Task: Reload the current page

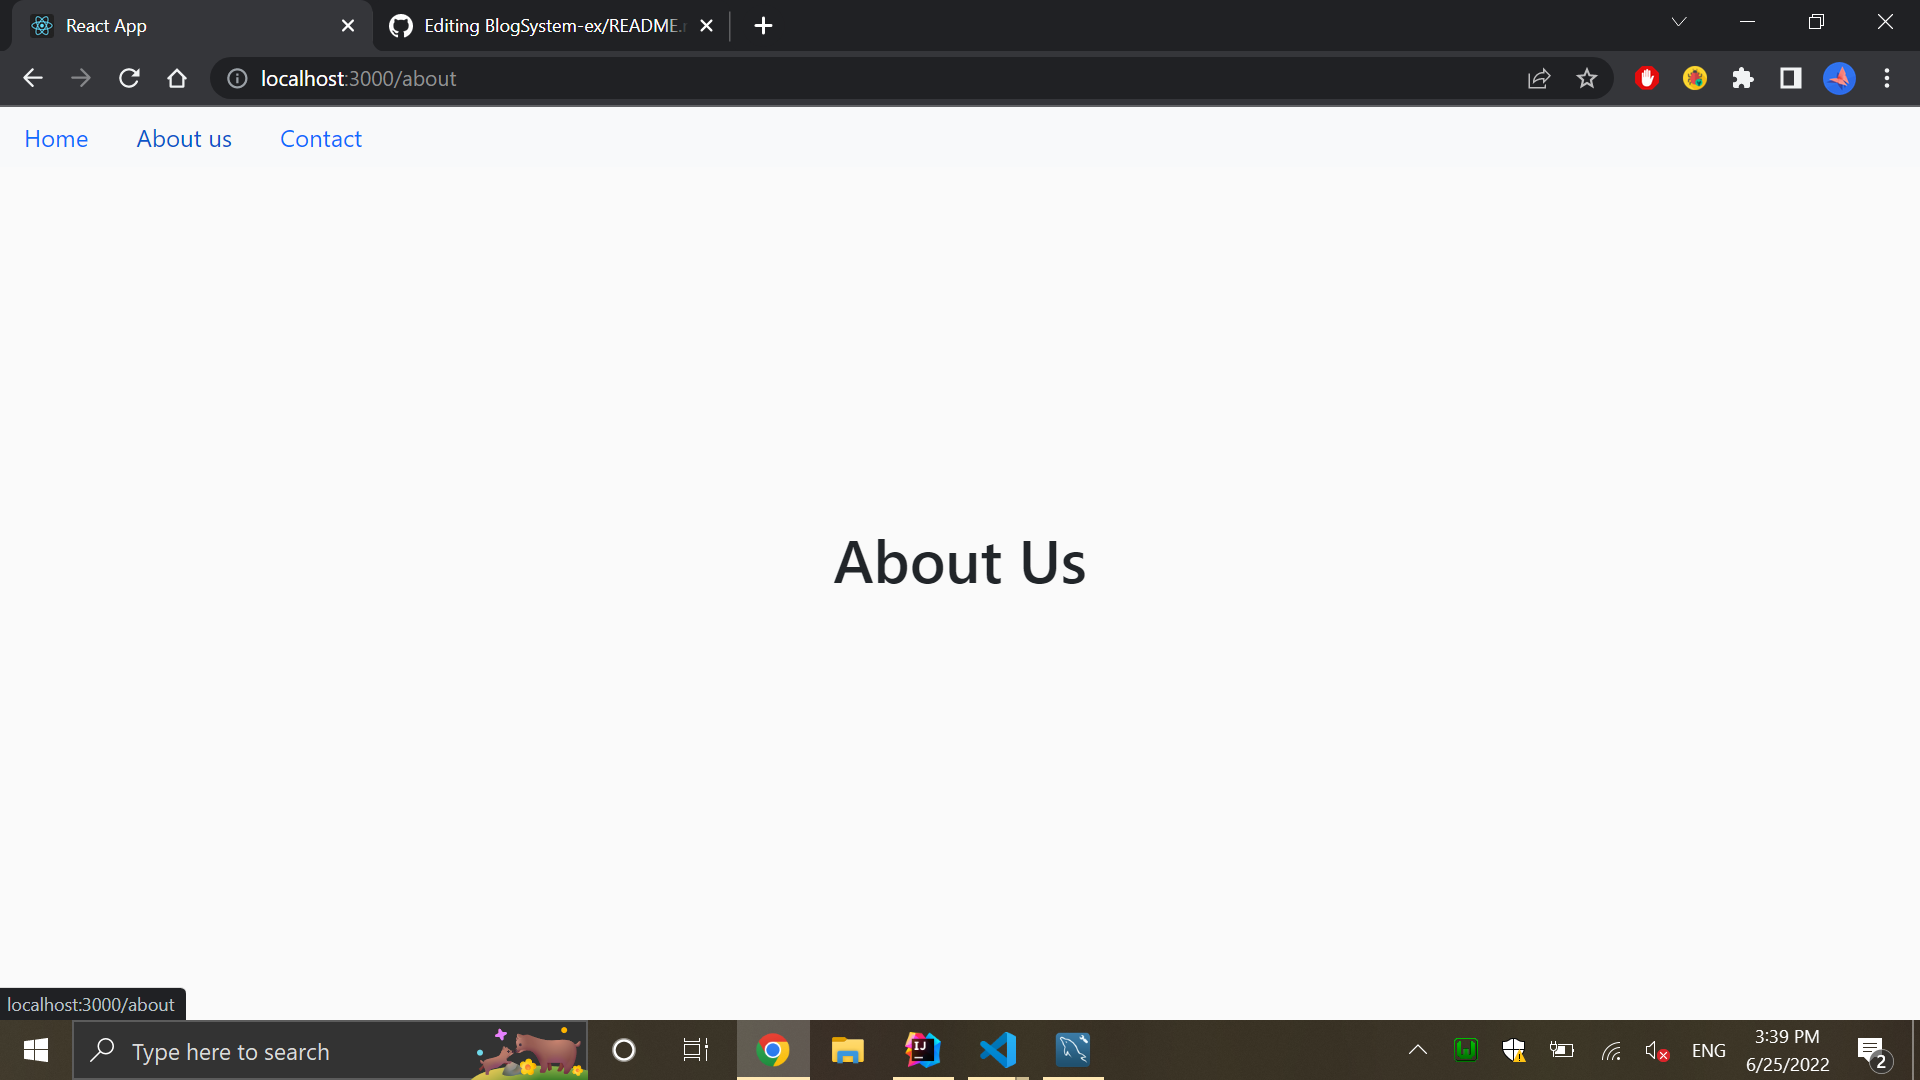Action: pos(129,78)
